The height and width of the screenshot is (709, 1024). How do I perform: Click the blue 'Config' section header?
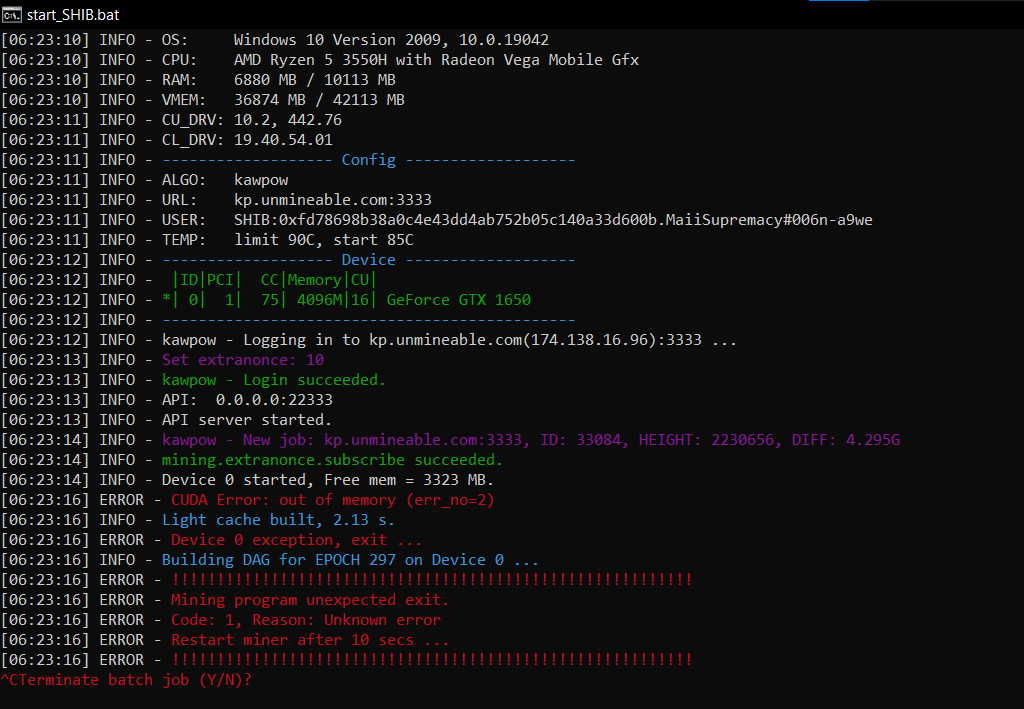pos(368,160)
